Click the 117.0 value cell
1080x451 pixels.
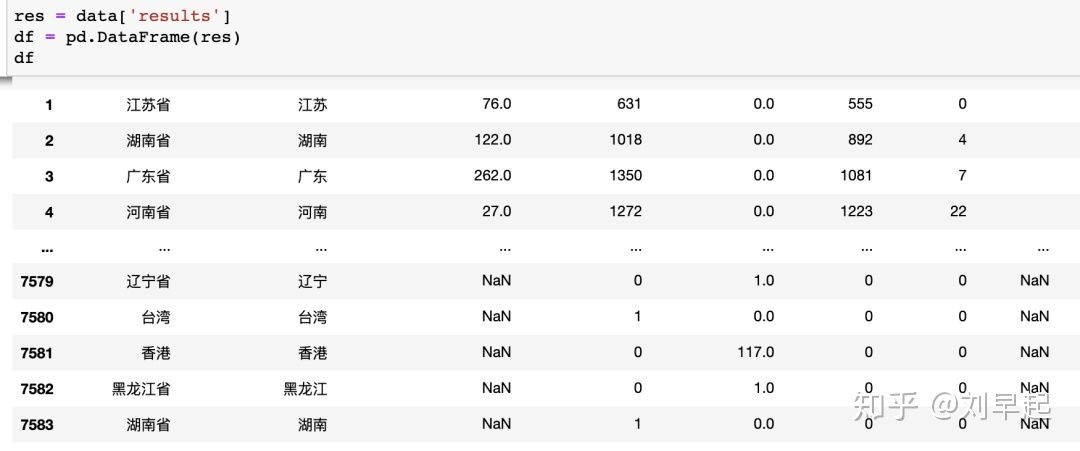point(756,353)
